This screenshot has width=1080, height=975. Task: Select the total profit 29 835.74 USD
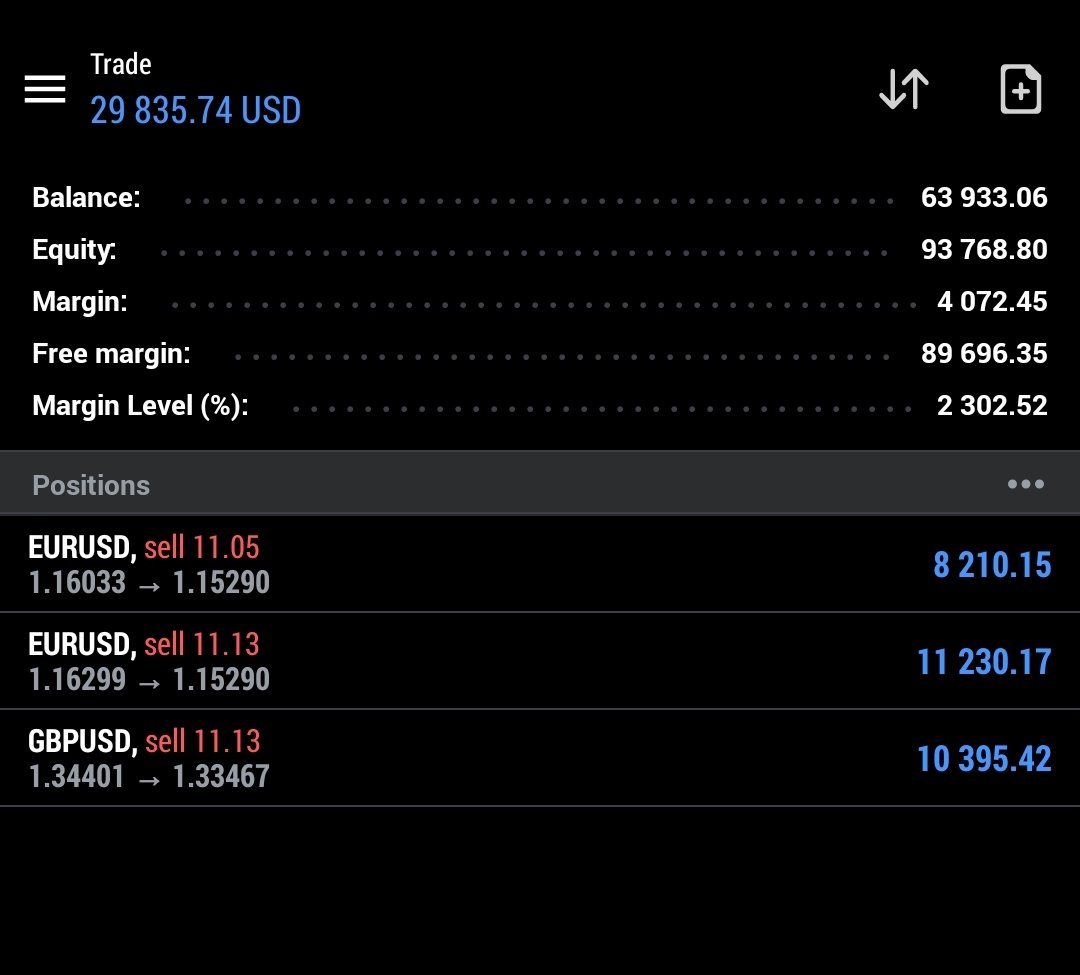pyautogui.click(x=196, y=110)
